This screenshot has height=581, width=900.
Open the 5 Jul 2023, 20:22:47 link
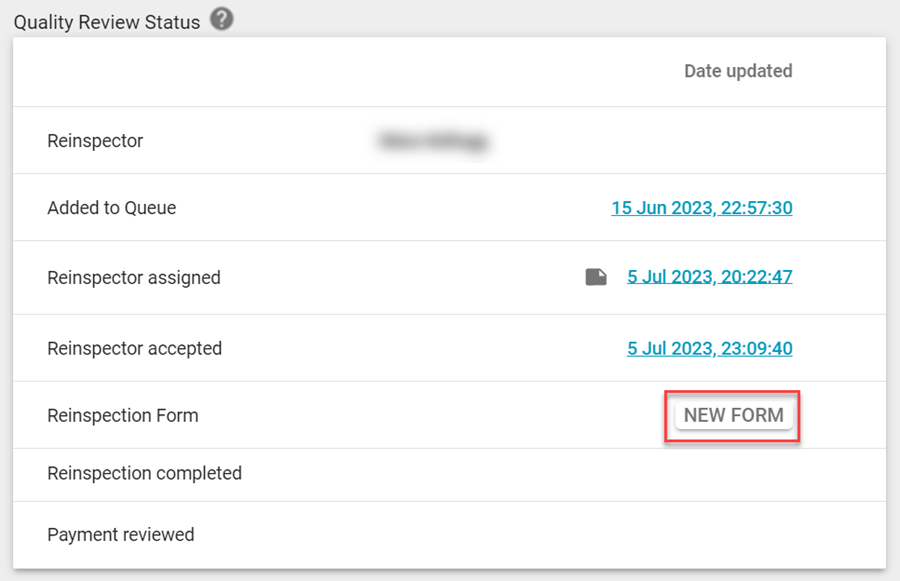click(709, 277)
